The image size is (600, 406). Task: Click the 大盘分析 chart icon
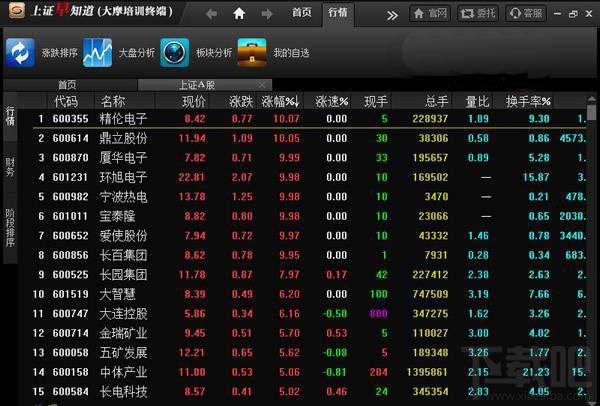pos(98,52)
